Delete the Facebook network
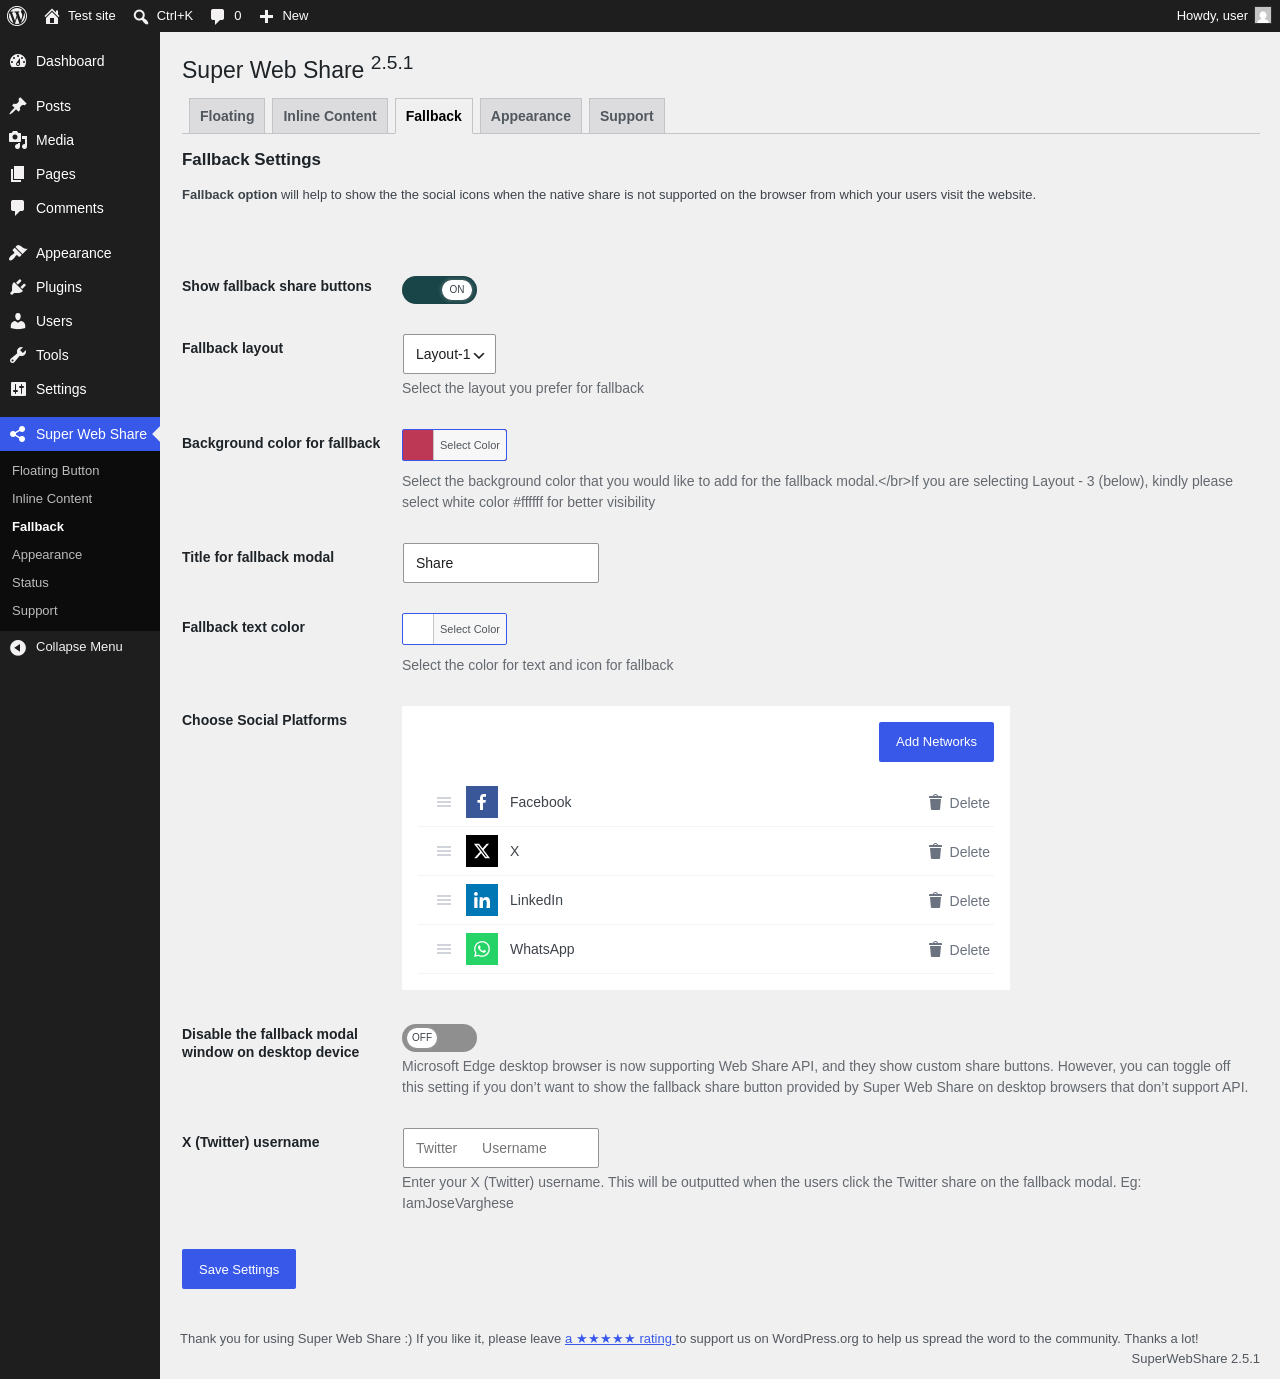 (959, 803)
